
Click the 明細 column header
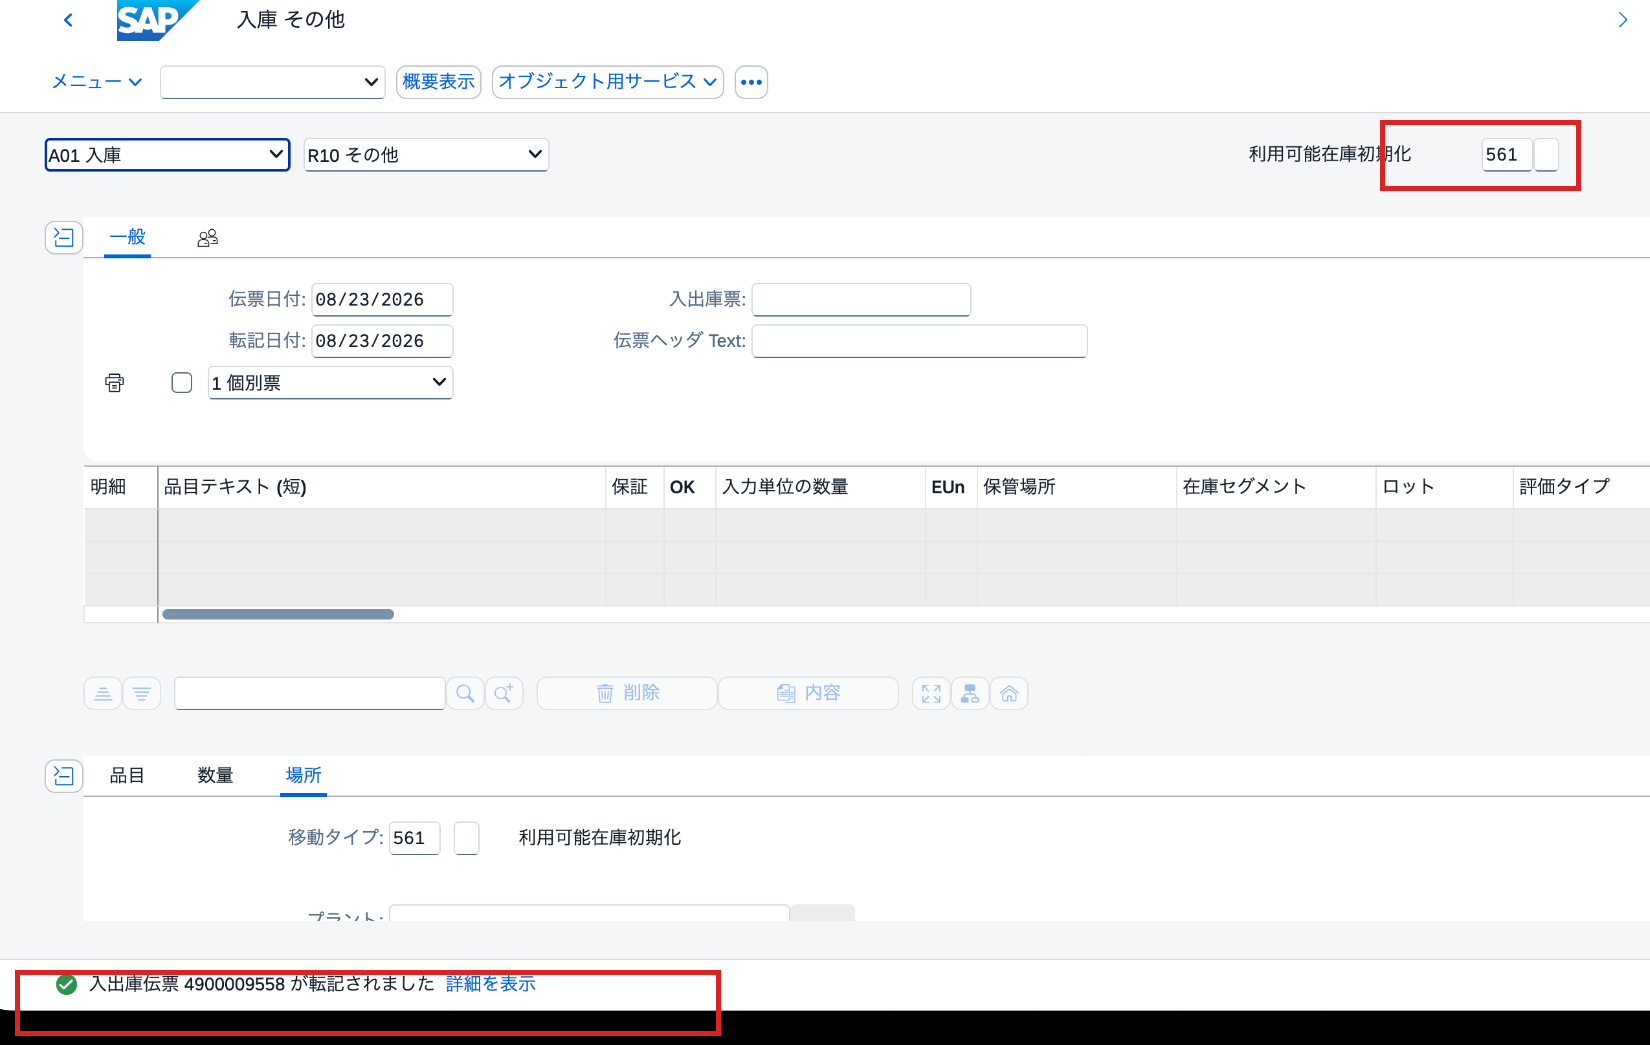coord(120,487)
